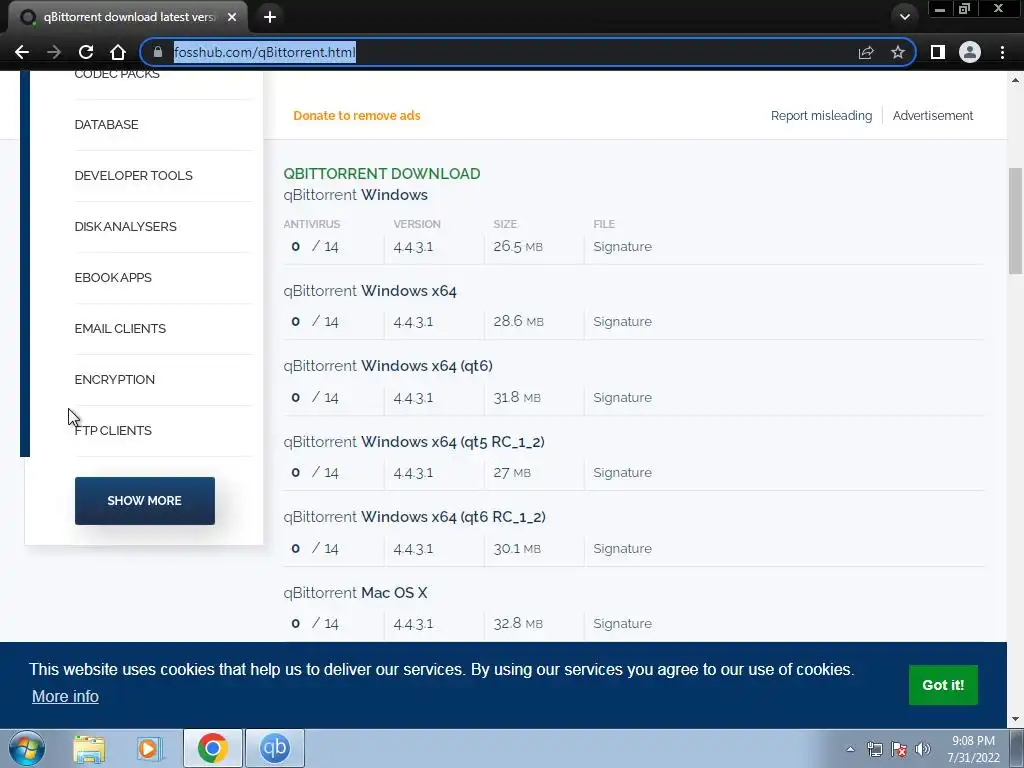Image resolution: width=1024 pixels, height=768 pixels.
Task: Open Signature for 27 MB file
Action: point(622,473)
